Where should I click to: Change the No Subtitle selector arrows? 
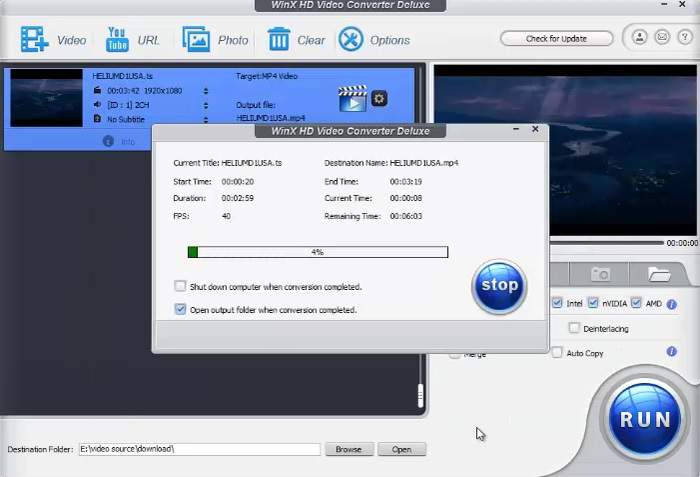click(206, 120)
